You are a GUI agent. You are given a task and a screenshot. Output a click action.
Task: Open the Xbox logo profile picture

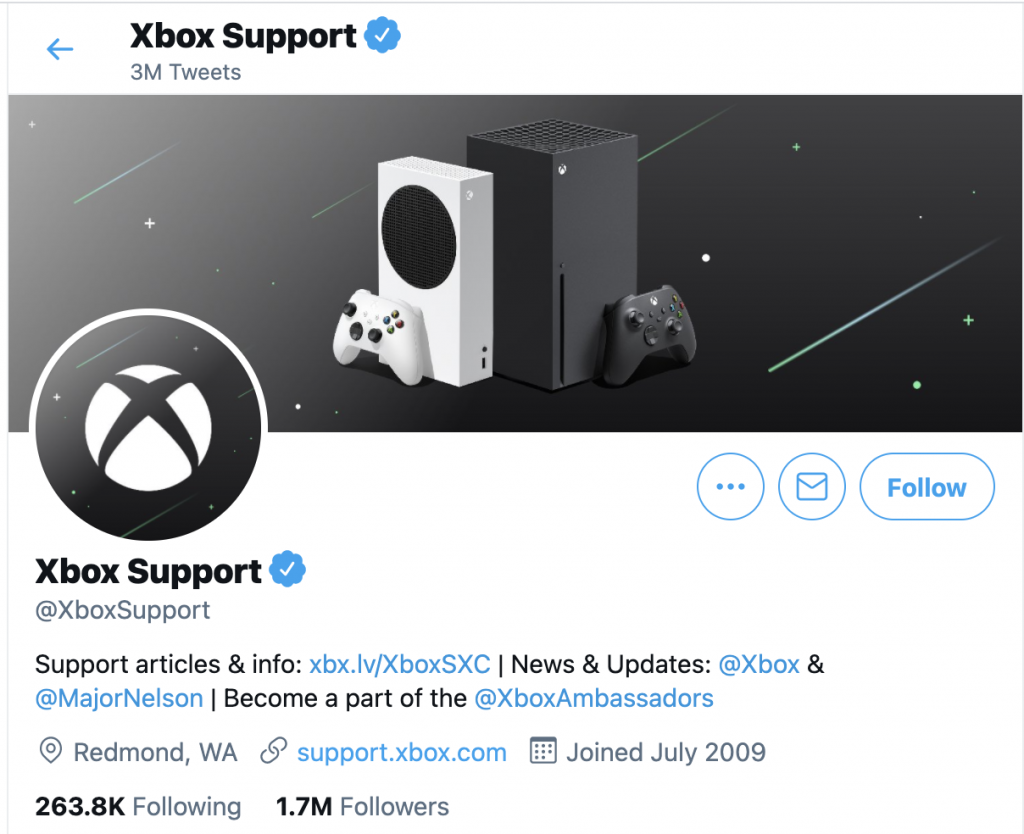click(149, 427)
